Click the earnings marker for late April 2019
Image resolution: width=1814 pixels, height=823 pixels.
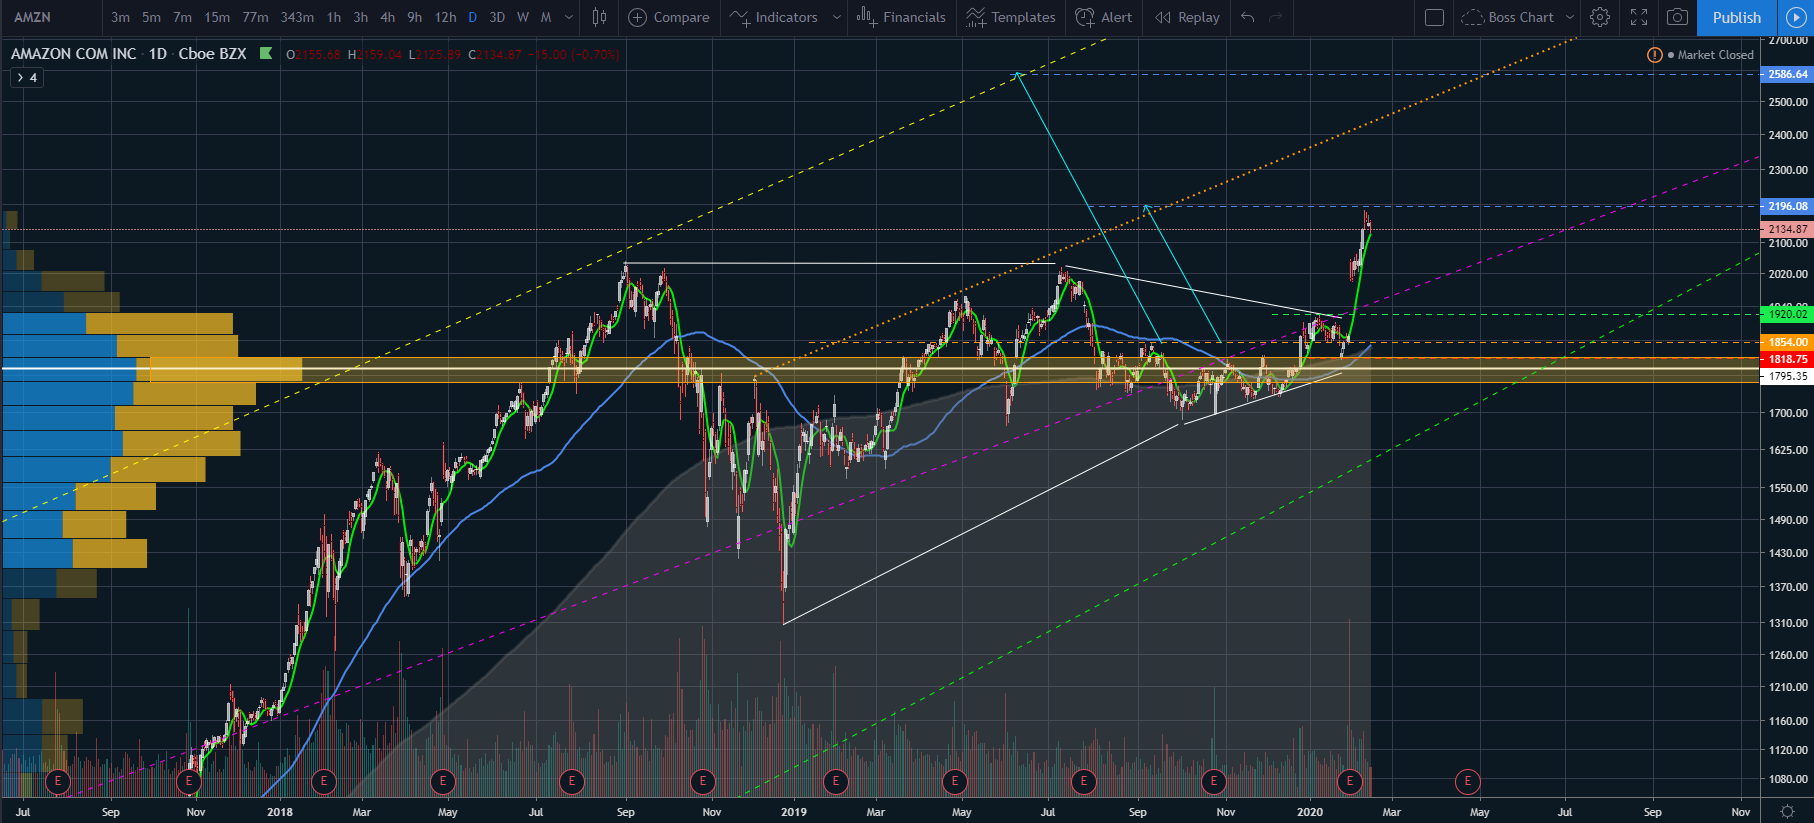click(x=954, y=781)
